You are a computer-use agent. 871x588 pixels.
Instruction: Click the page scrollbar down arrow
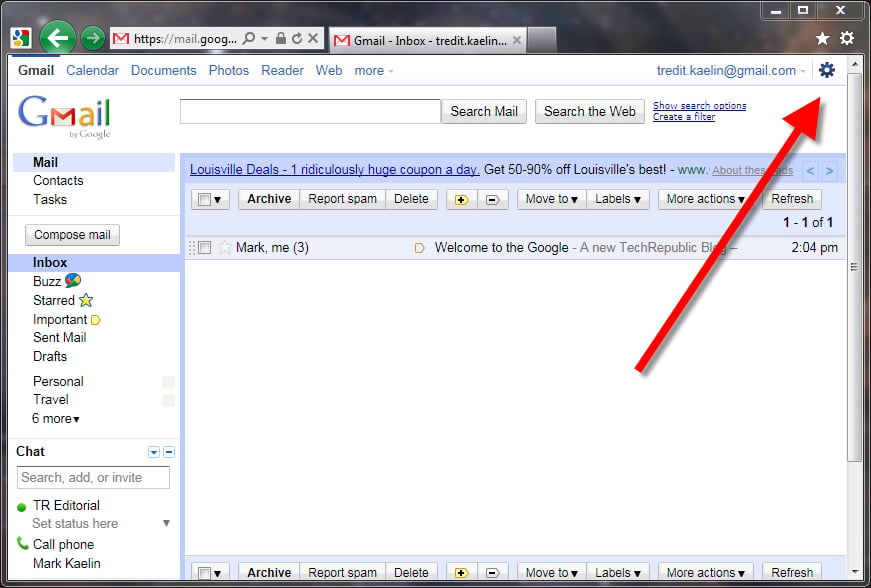click(854, 571)
